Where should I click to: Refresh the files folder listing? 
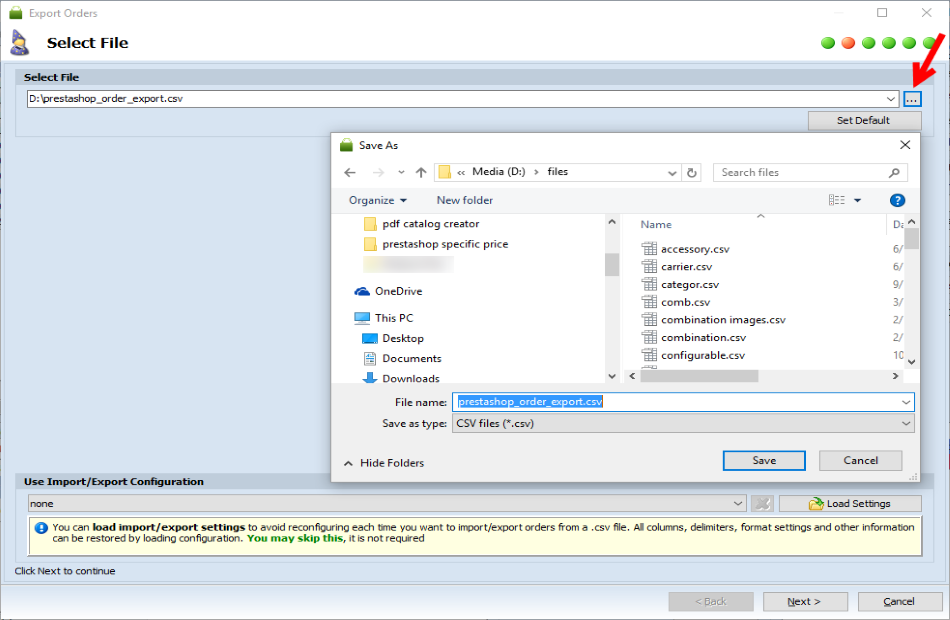pos(691,173)
